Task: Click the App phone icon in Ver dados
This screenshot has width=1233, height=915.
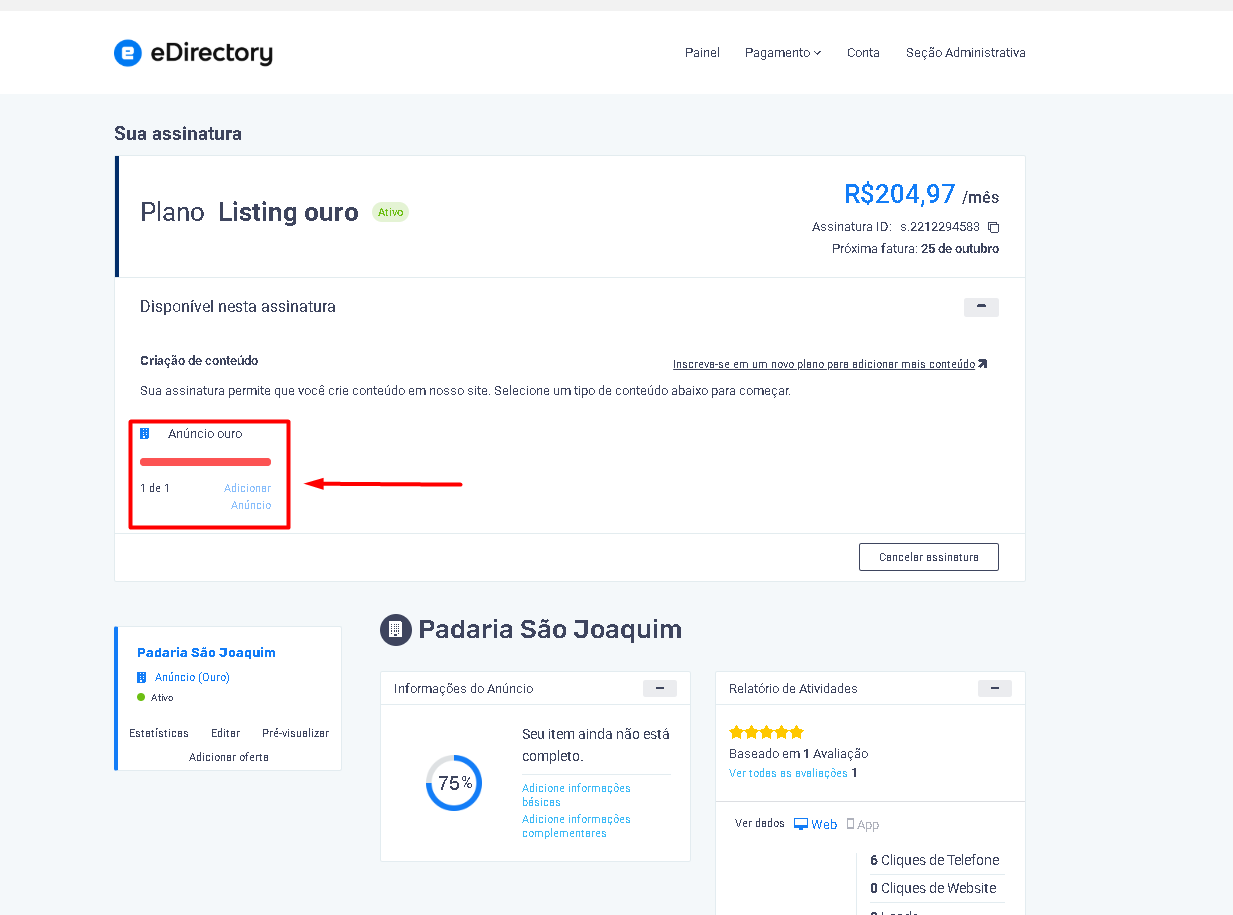Action: pyautogui.click(x=850, y=824)
